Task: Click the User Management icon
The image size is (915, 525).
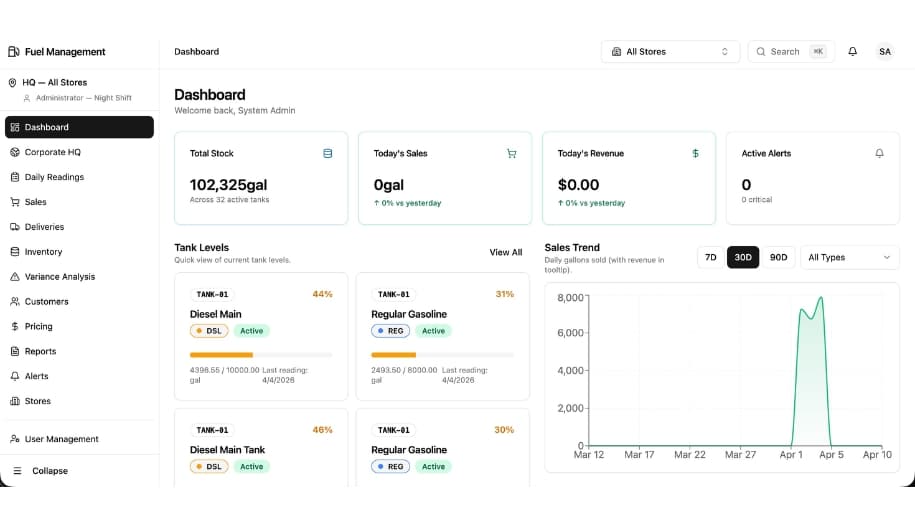Action: pos(15,439)
